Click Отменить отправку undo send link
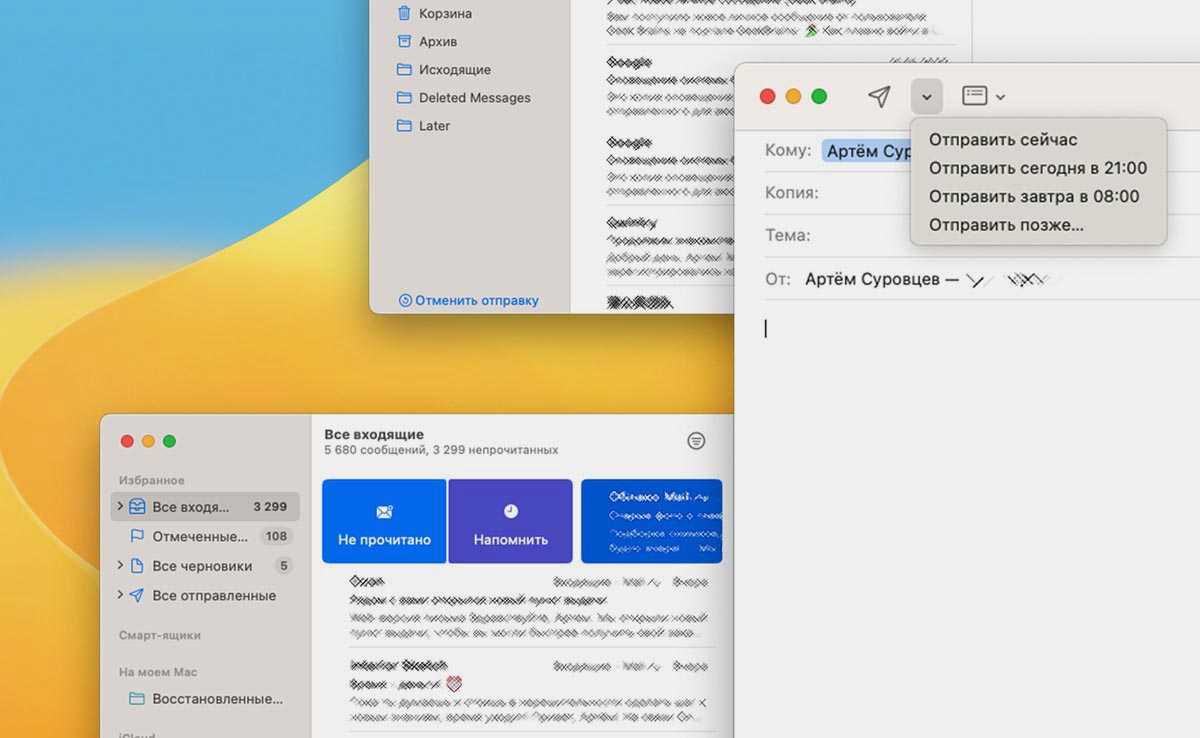The width and height of the screenshot is (1200, 738). pos(476,300)
